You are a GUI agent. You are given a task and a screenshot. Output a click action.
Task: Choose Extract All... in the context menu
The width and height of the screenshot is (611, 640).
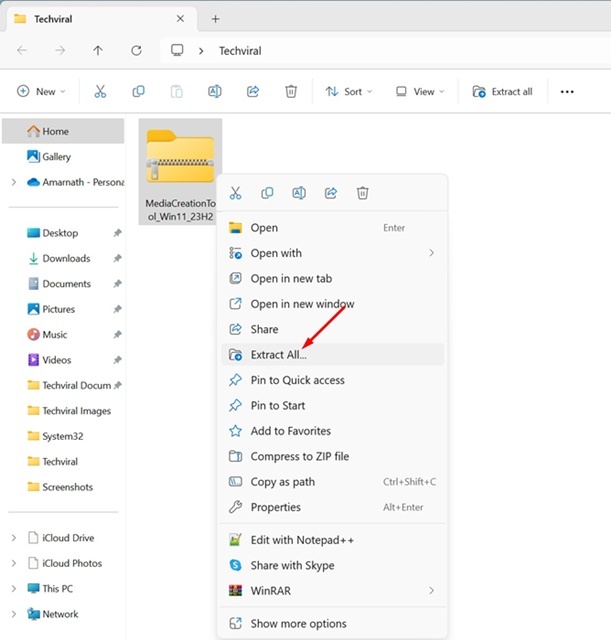coord(332,354)
